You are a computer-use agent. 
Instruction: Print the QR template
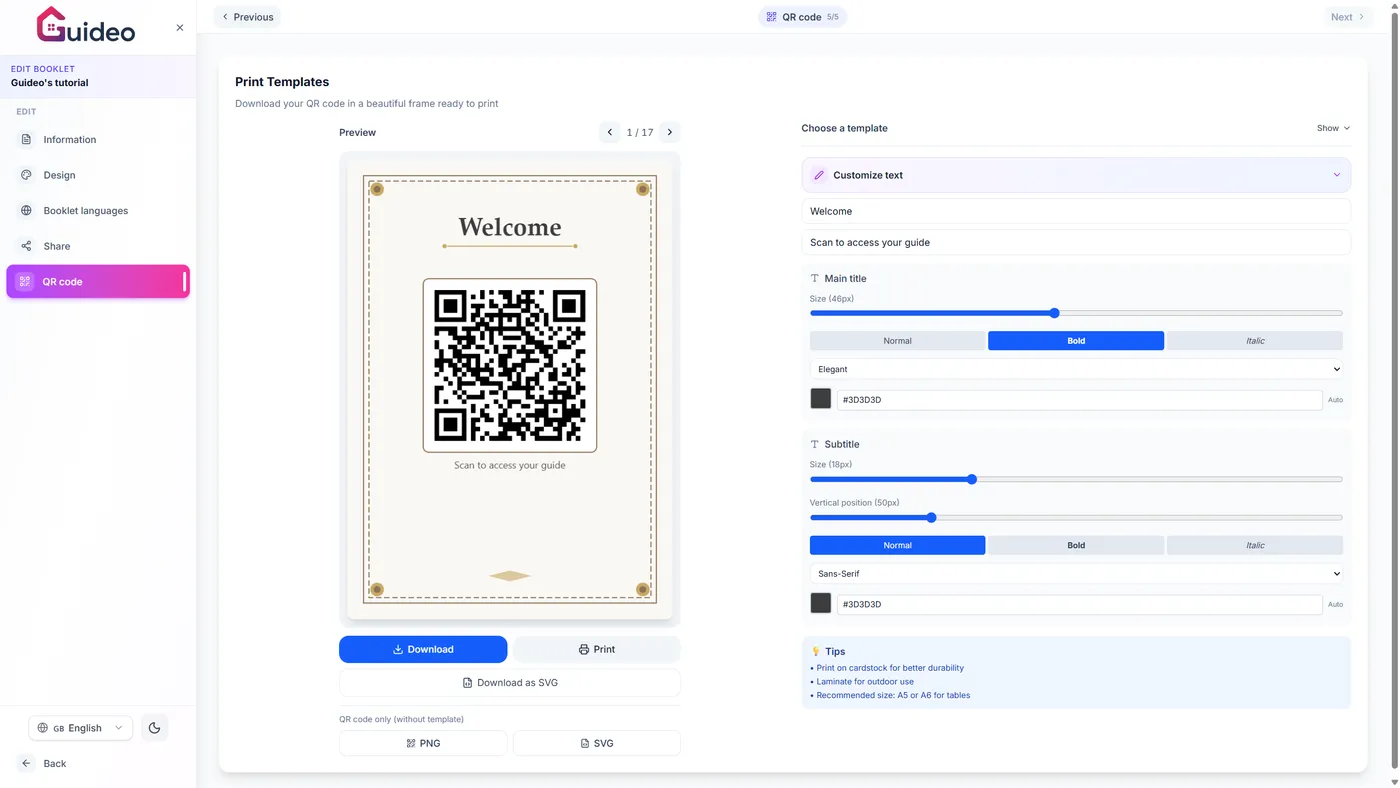pyautogui.click(x=597, y=649)
